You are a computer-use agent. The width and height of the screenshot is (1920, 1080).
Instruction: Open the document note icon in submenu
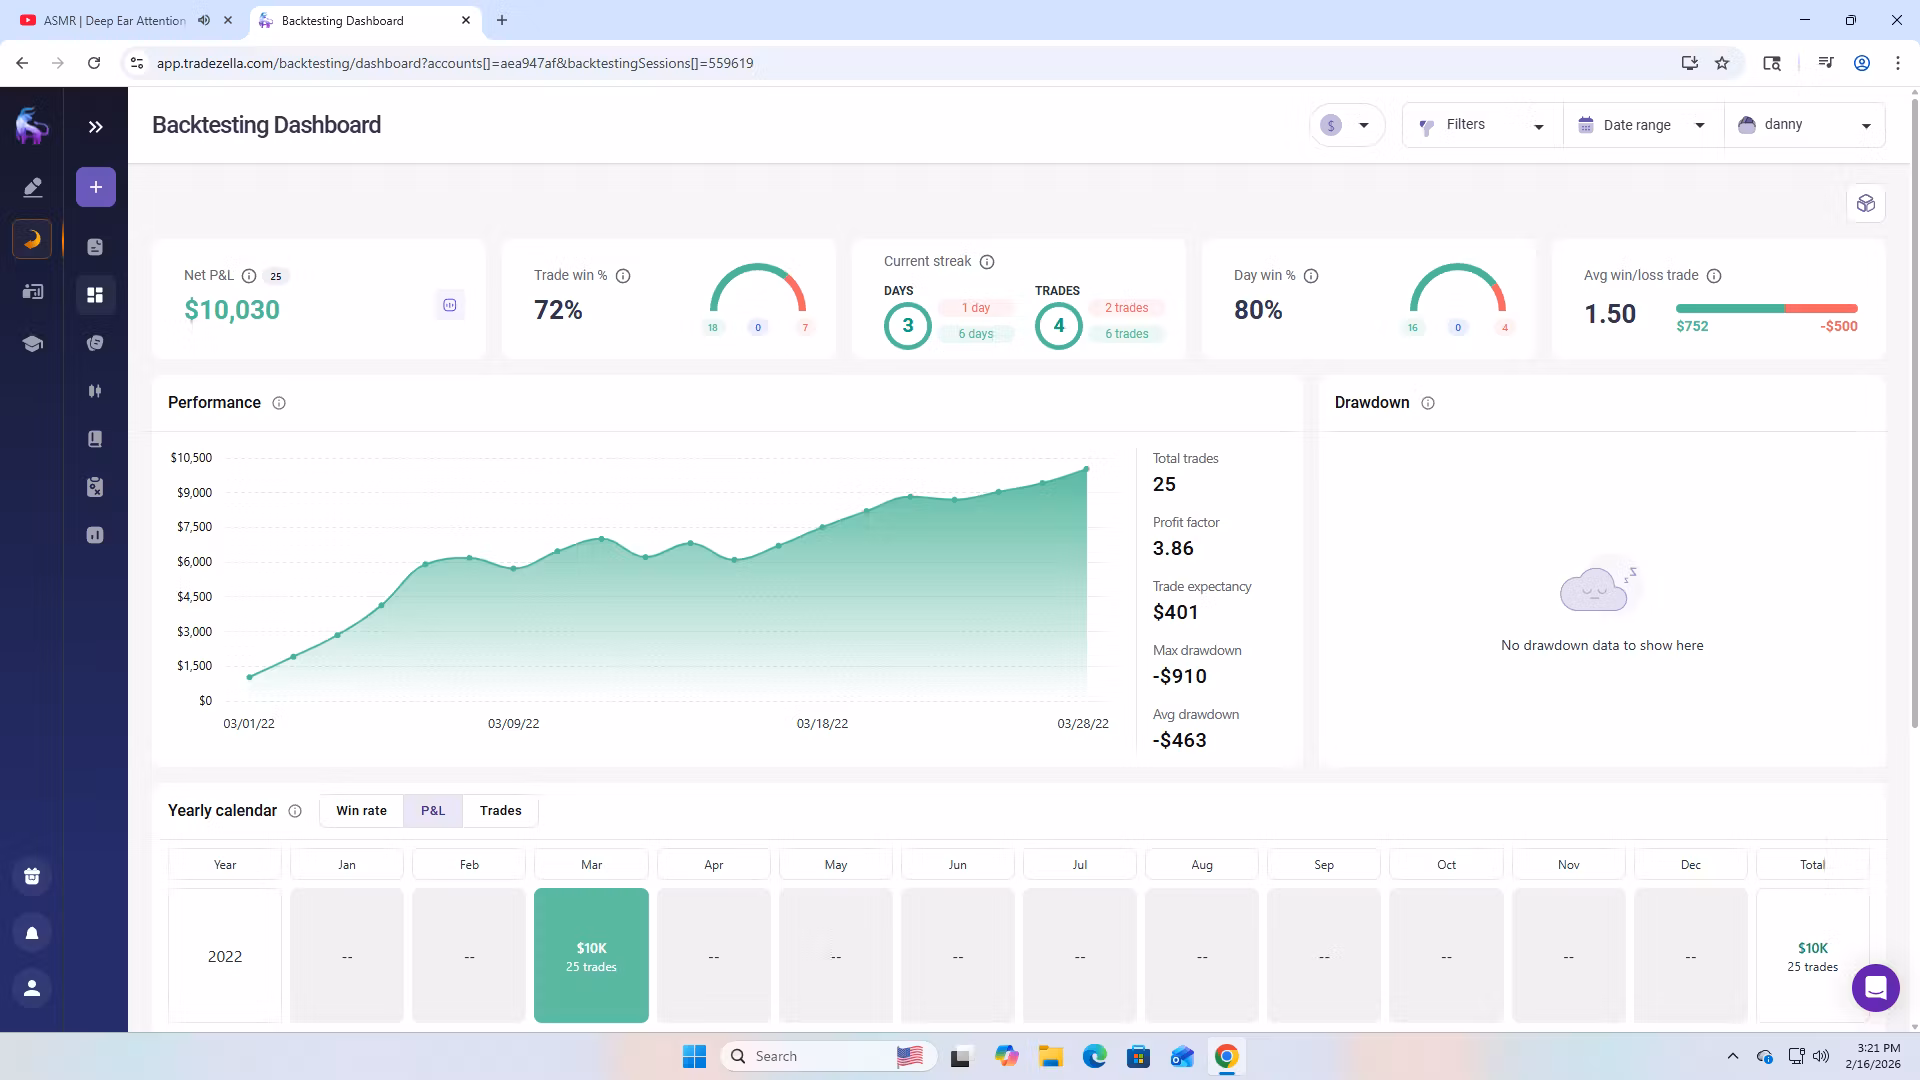pos(95,247)
